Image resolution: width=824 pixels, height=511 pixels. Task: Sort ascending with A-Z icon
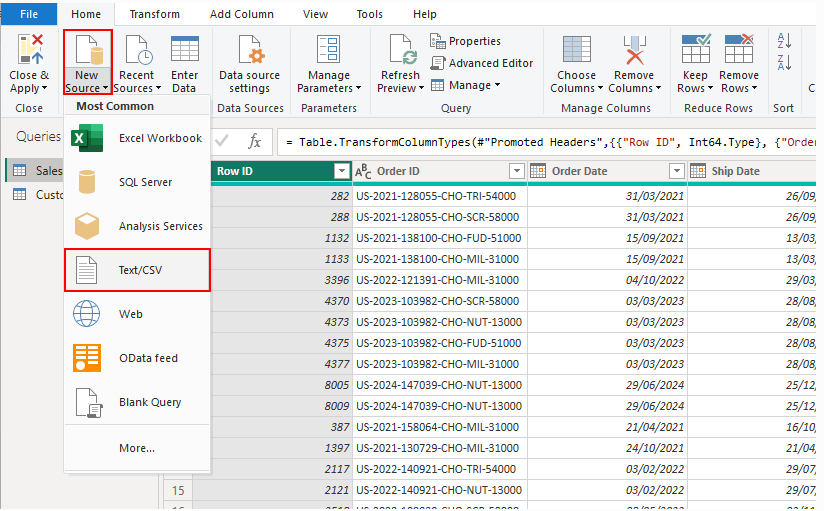[x=784, y=40]
